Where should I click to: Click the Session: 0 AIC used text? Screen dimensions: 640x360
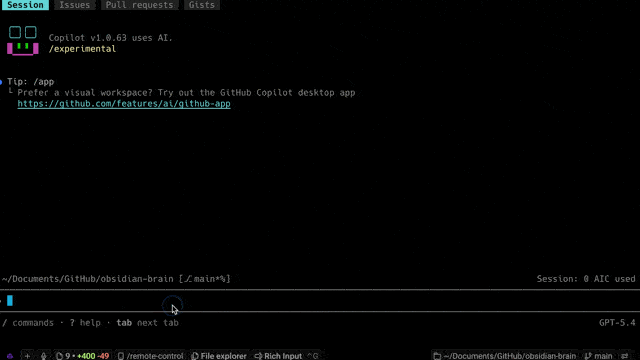pos(586,279)
